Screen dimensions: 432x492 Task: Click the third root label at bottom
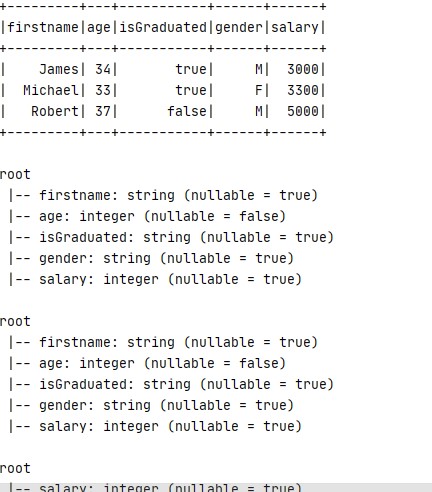click(15, 468)
